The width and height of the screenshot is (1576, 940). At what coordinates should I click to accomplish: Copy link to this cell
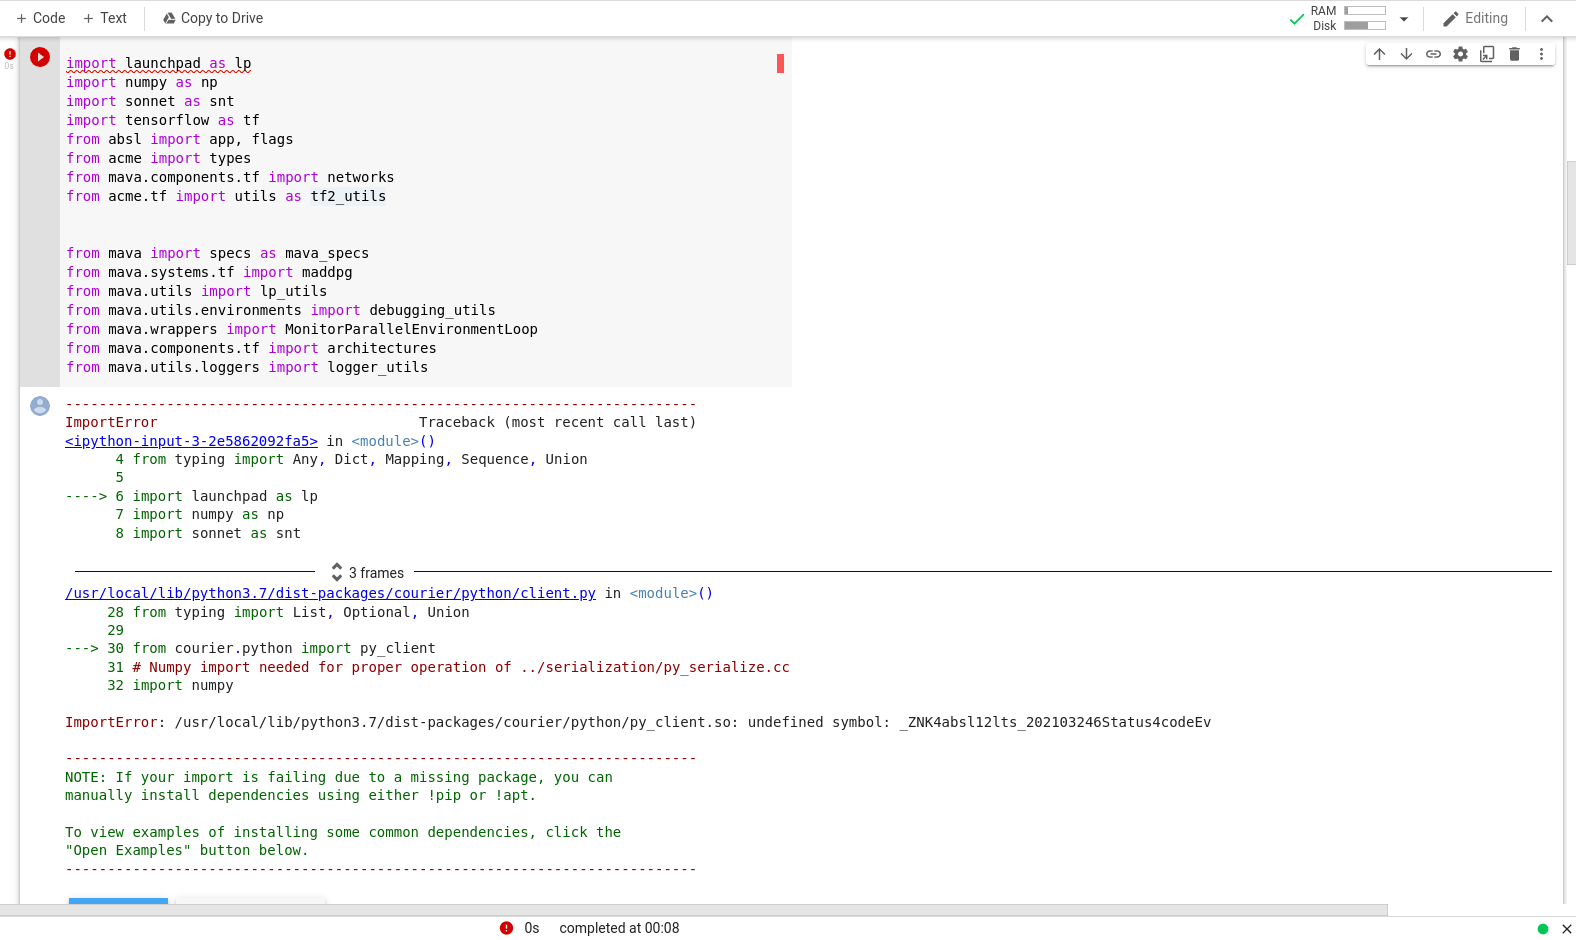(x=1433, y=54)
